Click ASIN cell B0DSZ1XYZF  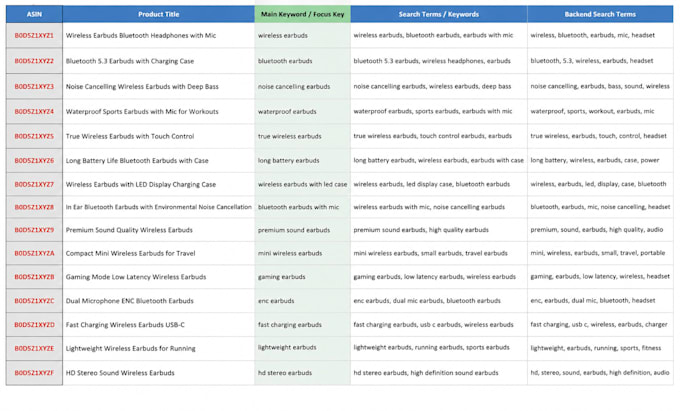(x=34, y=372)
